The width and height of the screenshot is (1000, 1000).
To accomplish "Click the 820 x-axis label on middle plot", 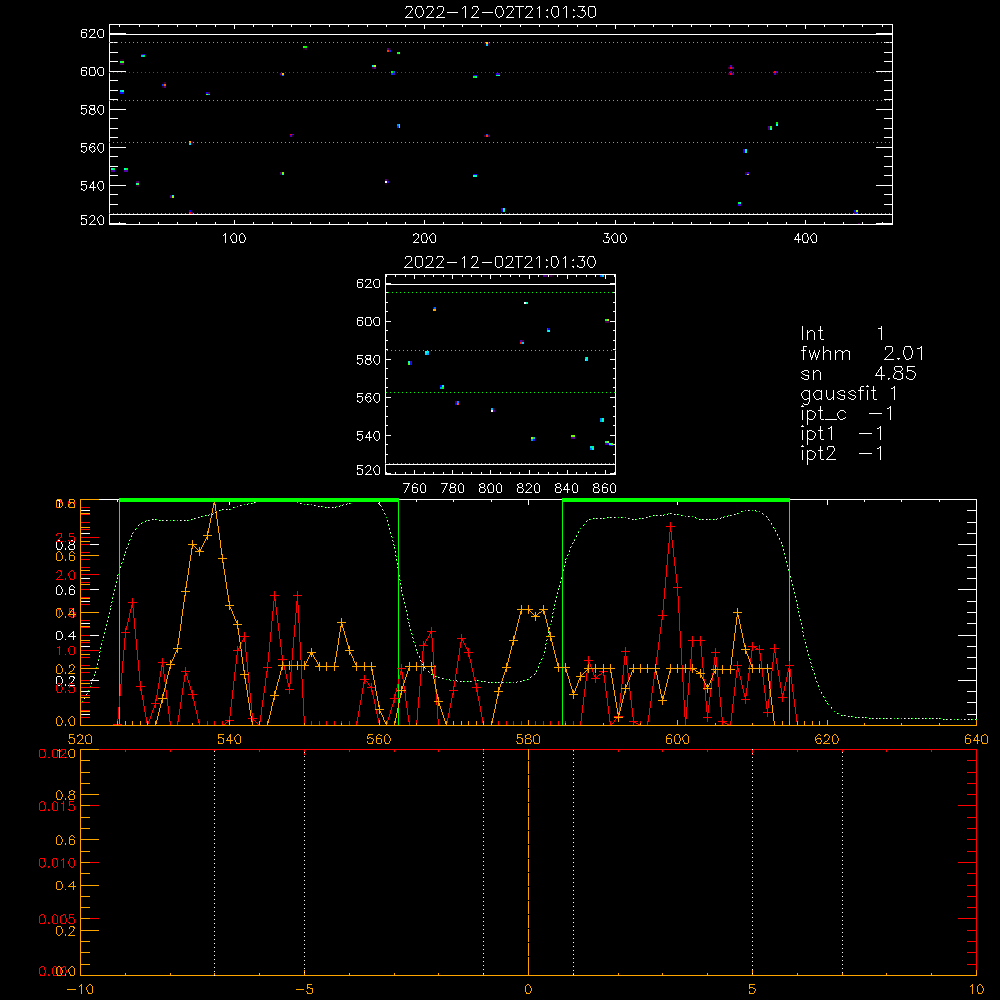I will (529, 489).
